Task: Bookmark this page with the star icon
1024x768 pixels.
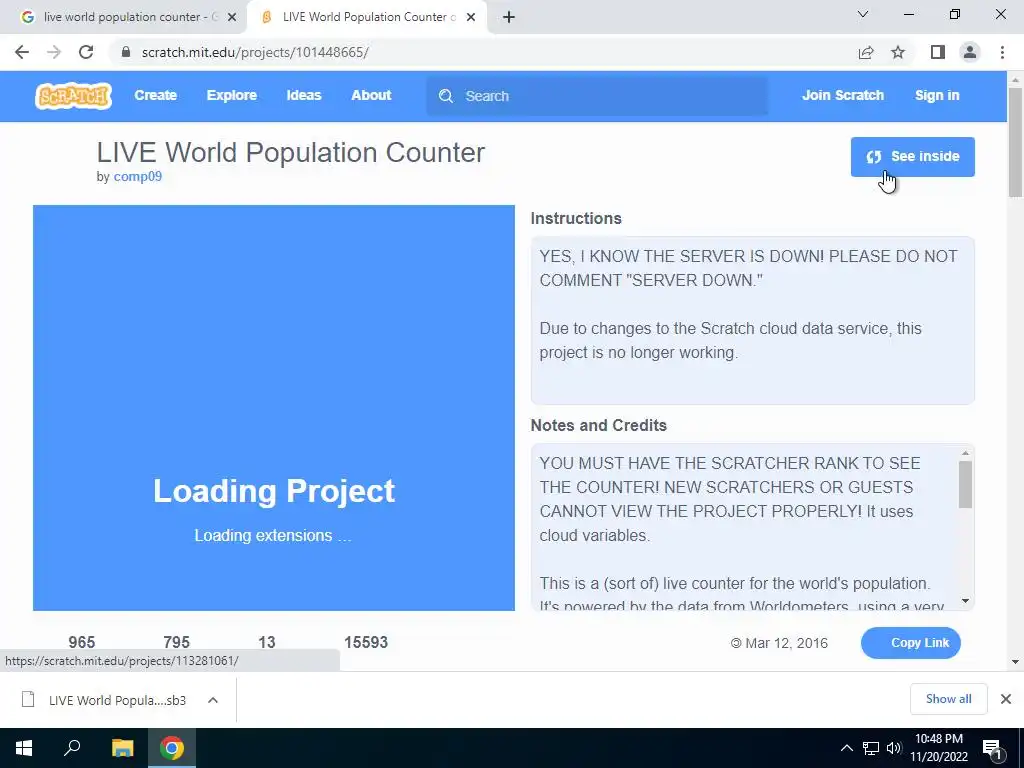Action: tap(898, 52)
